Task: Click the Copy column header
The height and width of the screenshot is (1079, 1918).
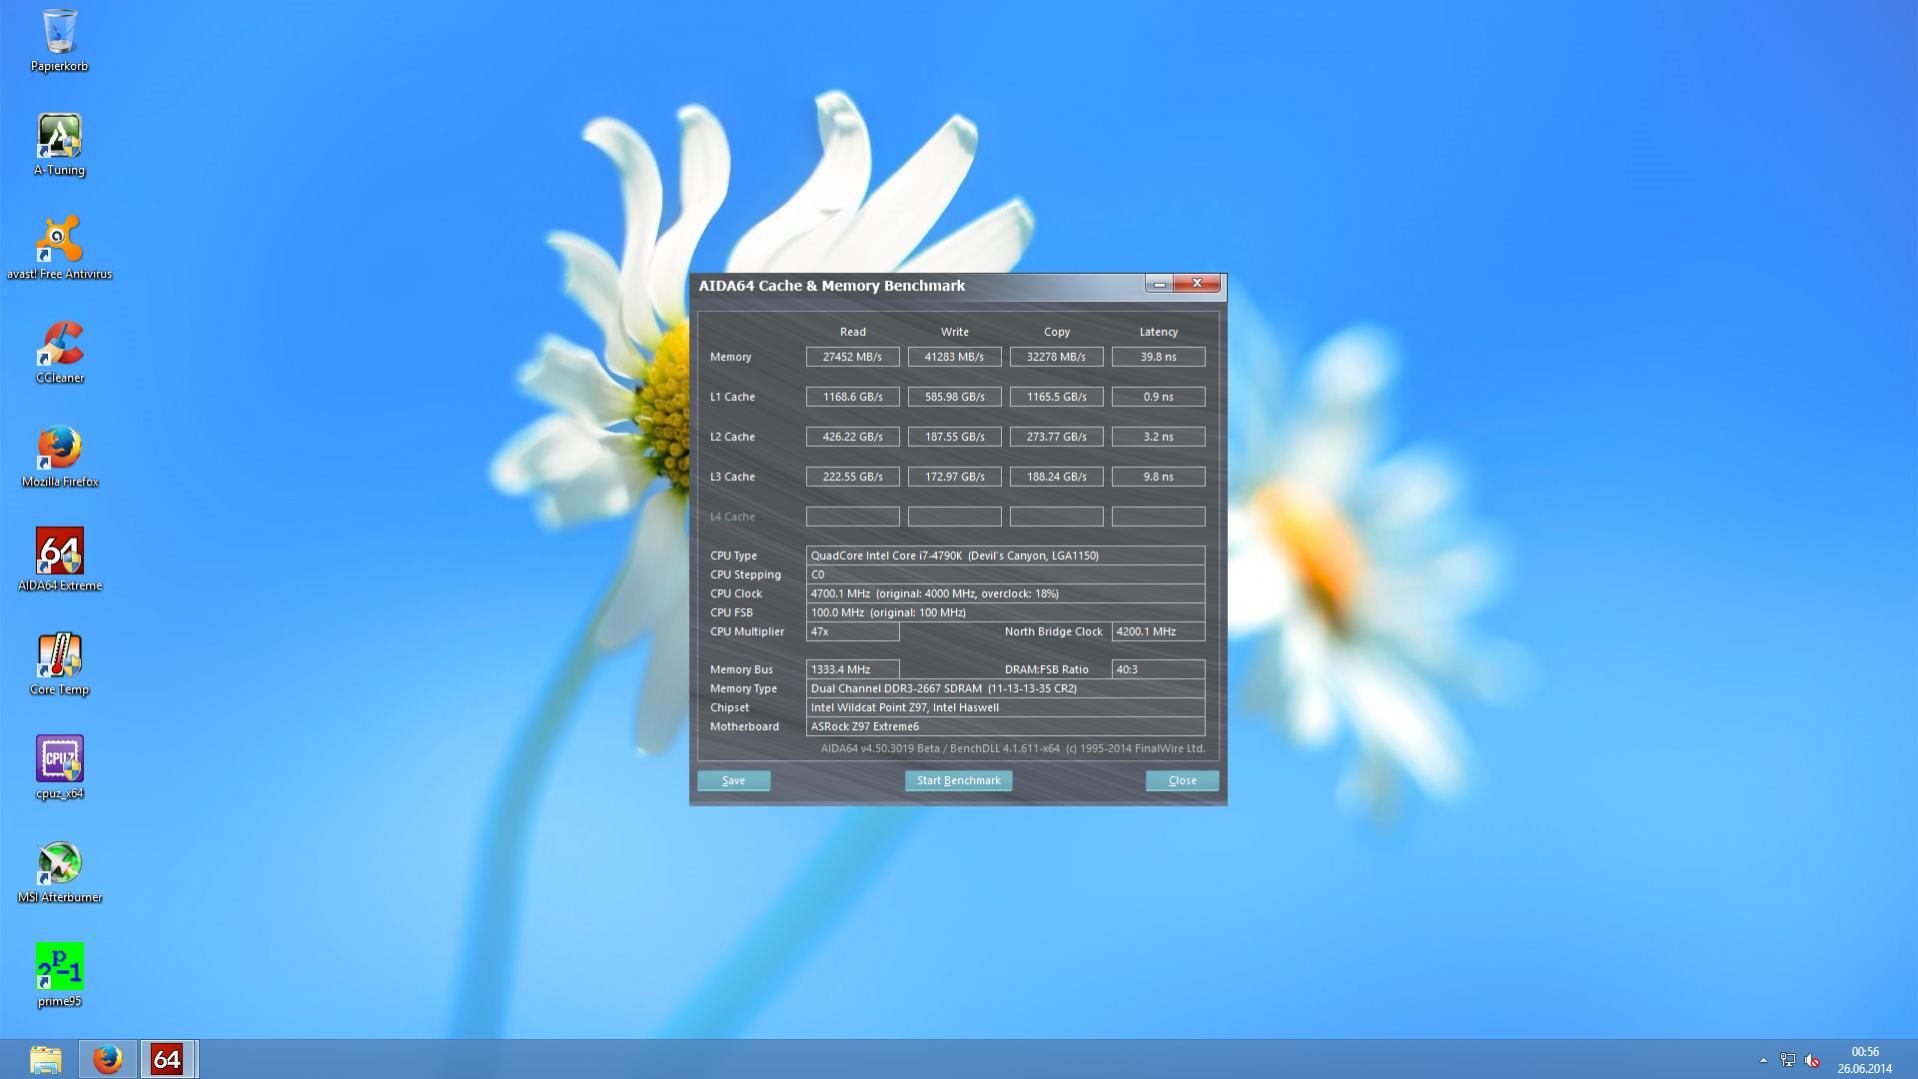Action: tap(1056, 332)
